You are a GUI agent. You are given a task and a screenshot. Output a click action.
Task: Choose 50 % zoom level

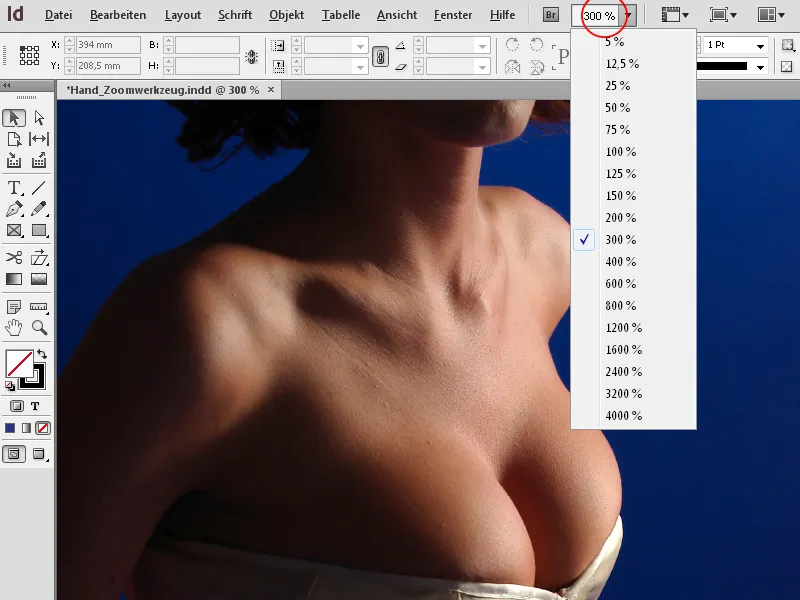click(633, 108)
